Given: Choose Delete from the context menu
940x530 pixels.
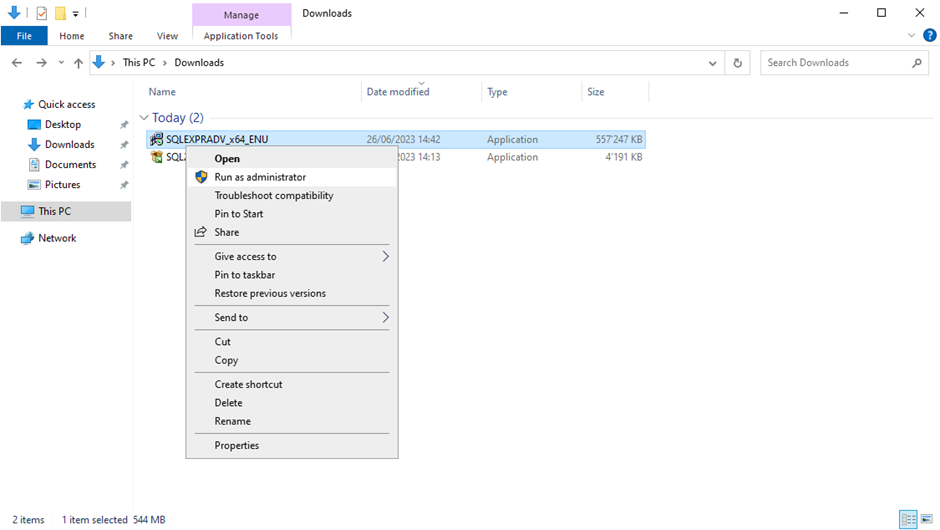Looking at the screenshot, I should [292, 403].
